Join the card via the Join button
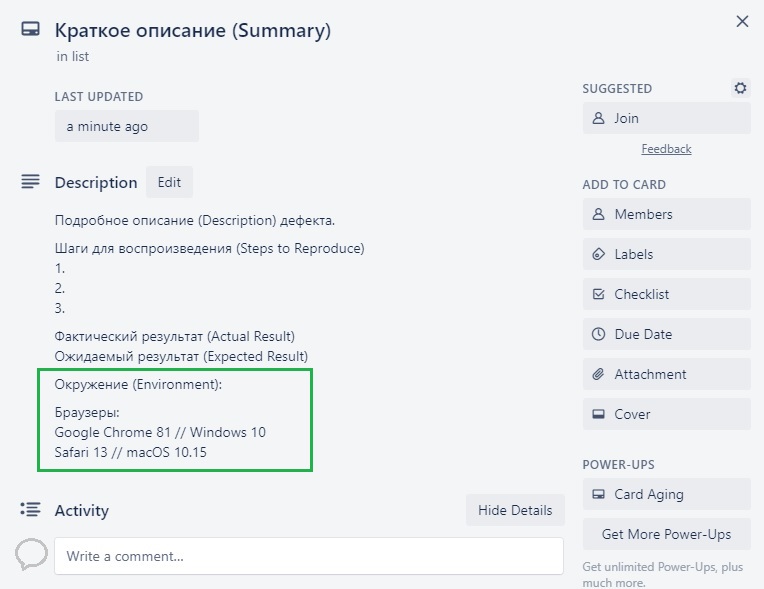This screenshot has width=764, height=589. tap(666, 118)
